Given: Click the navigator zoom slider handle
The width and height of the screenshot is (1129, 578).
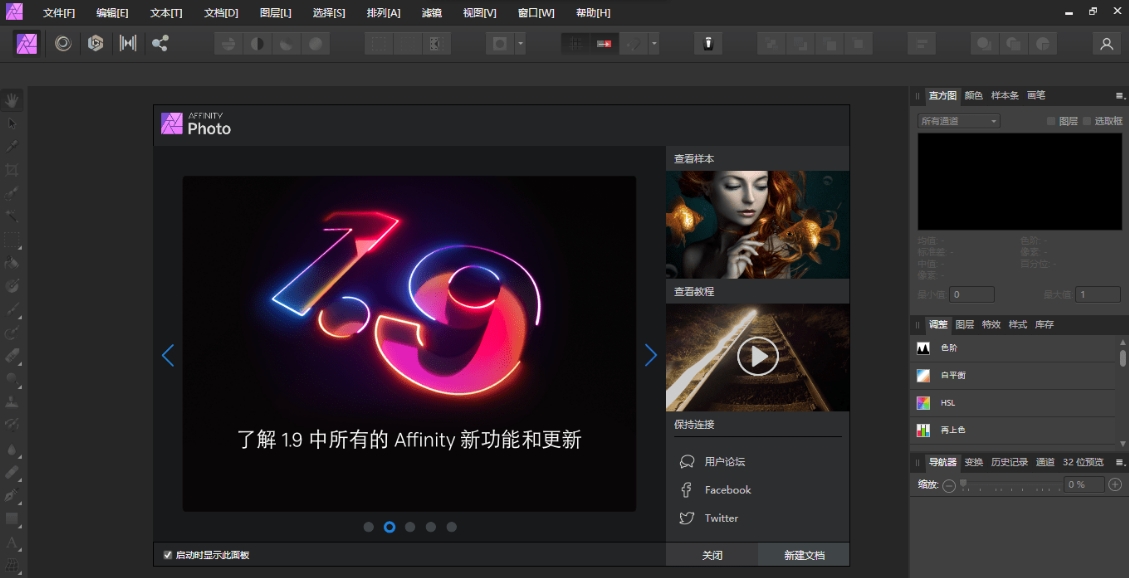Looking at the screenshot, I should coord(963,484).
